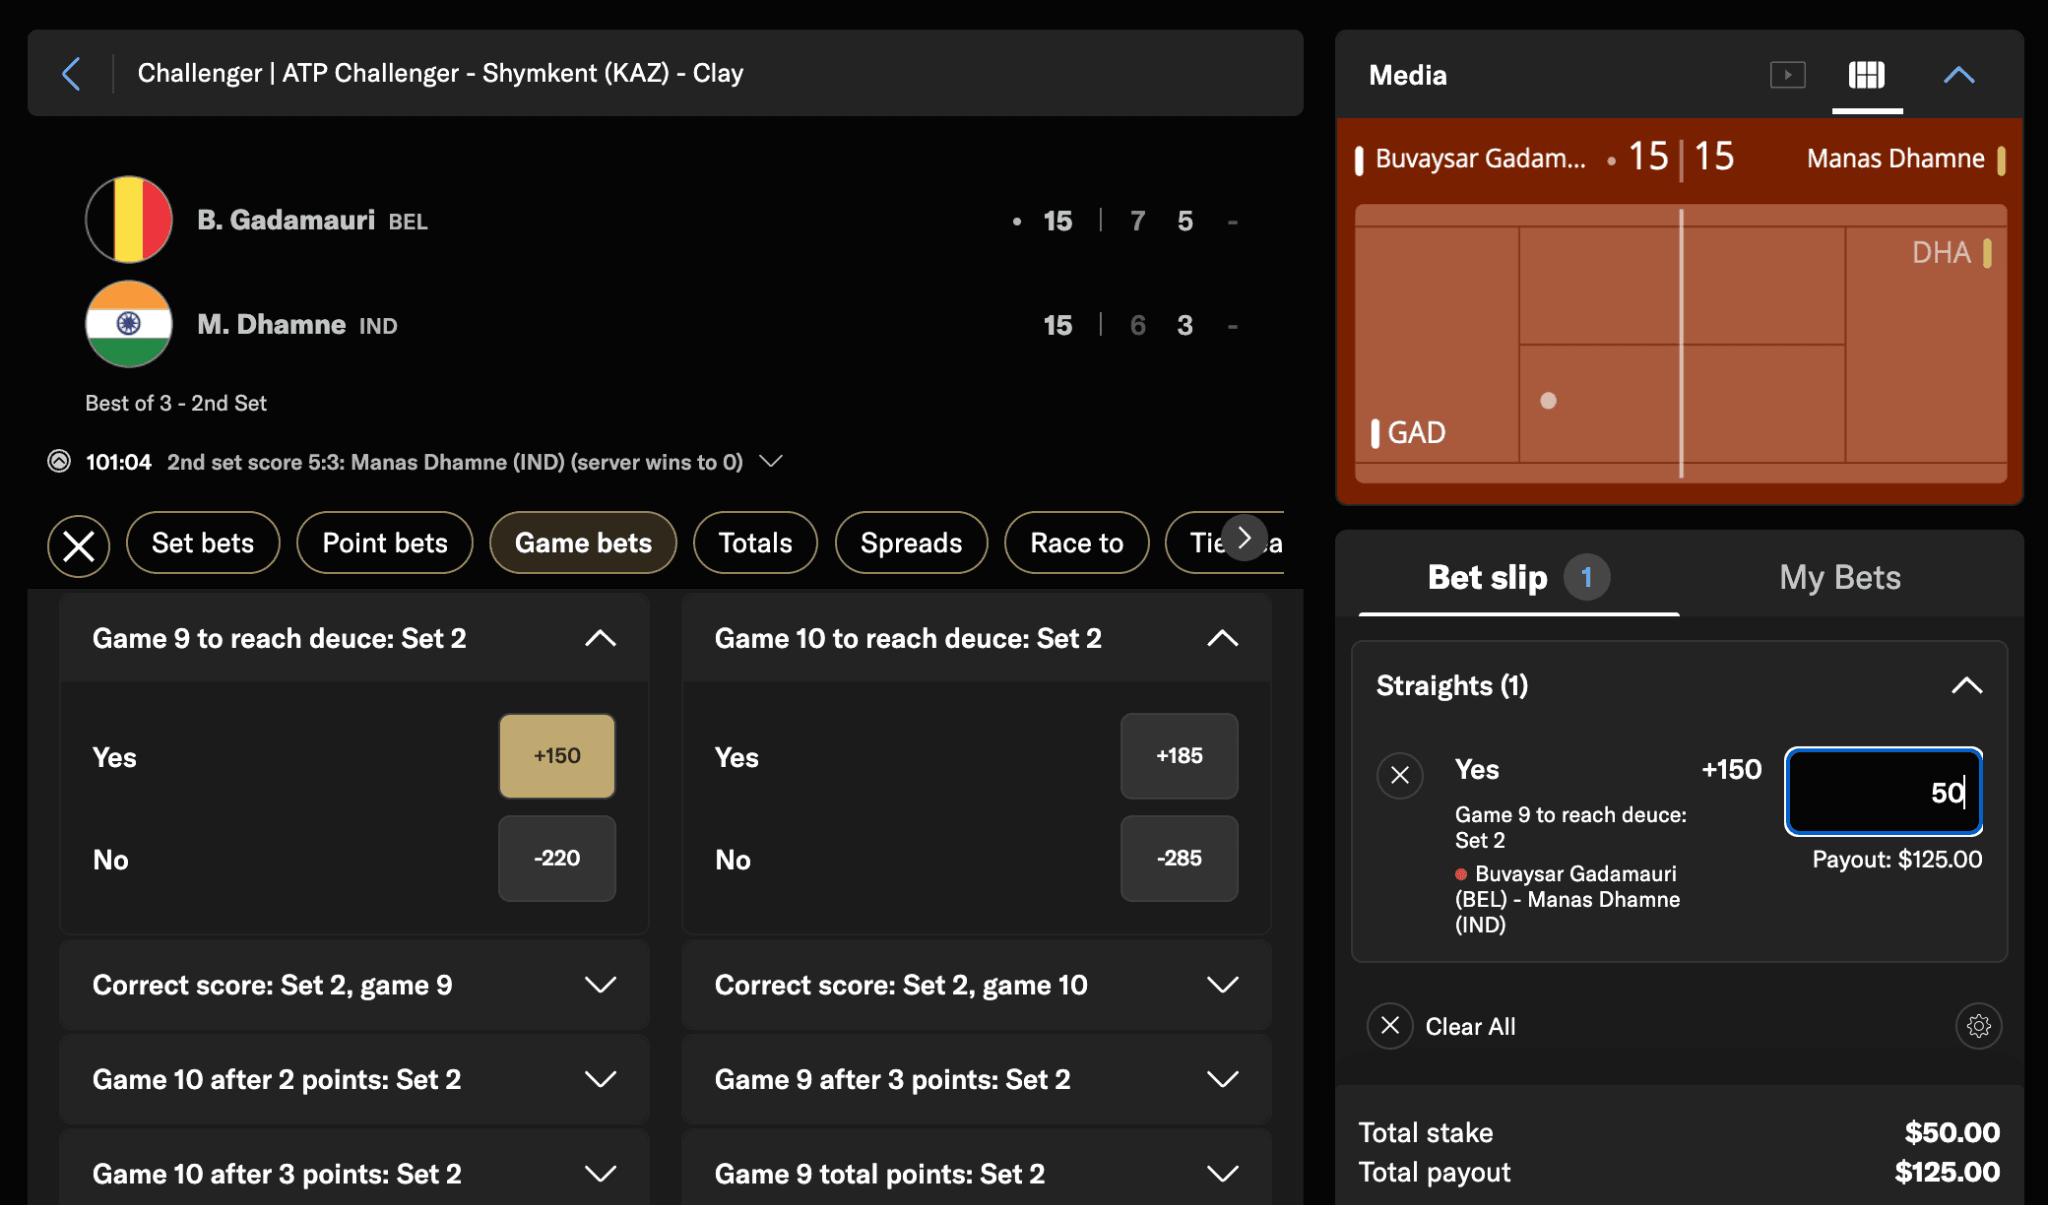The height and width of the screenshot is (1205, 2048).
Task: Expand Game 10 after 2 points market
Action: 354,1079
